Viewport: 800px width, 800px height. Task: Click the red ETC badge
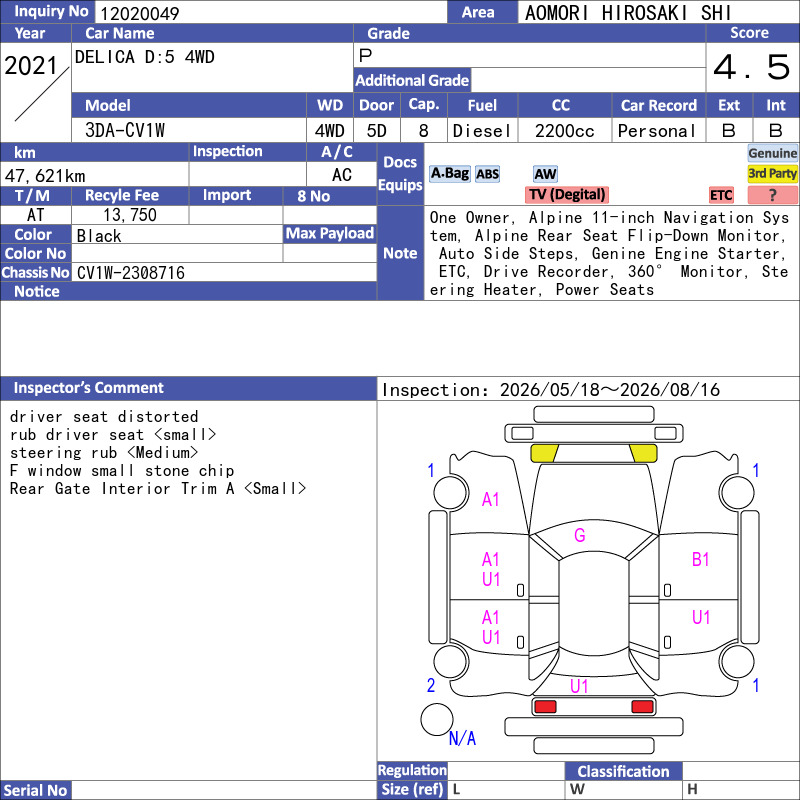pos(721,195)
